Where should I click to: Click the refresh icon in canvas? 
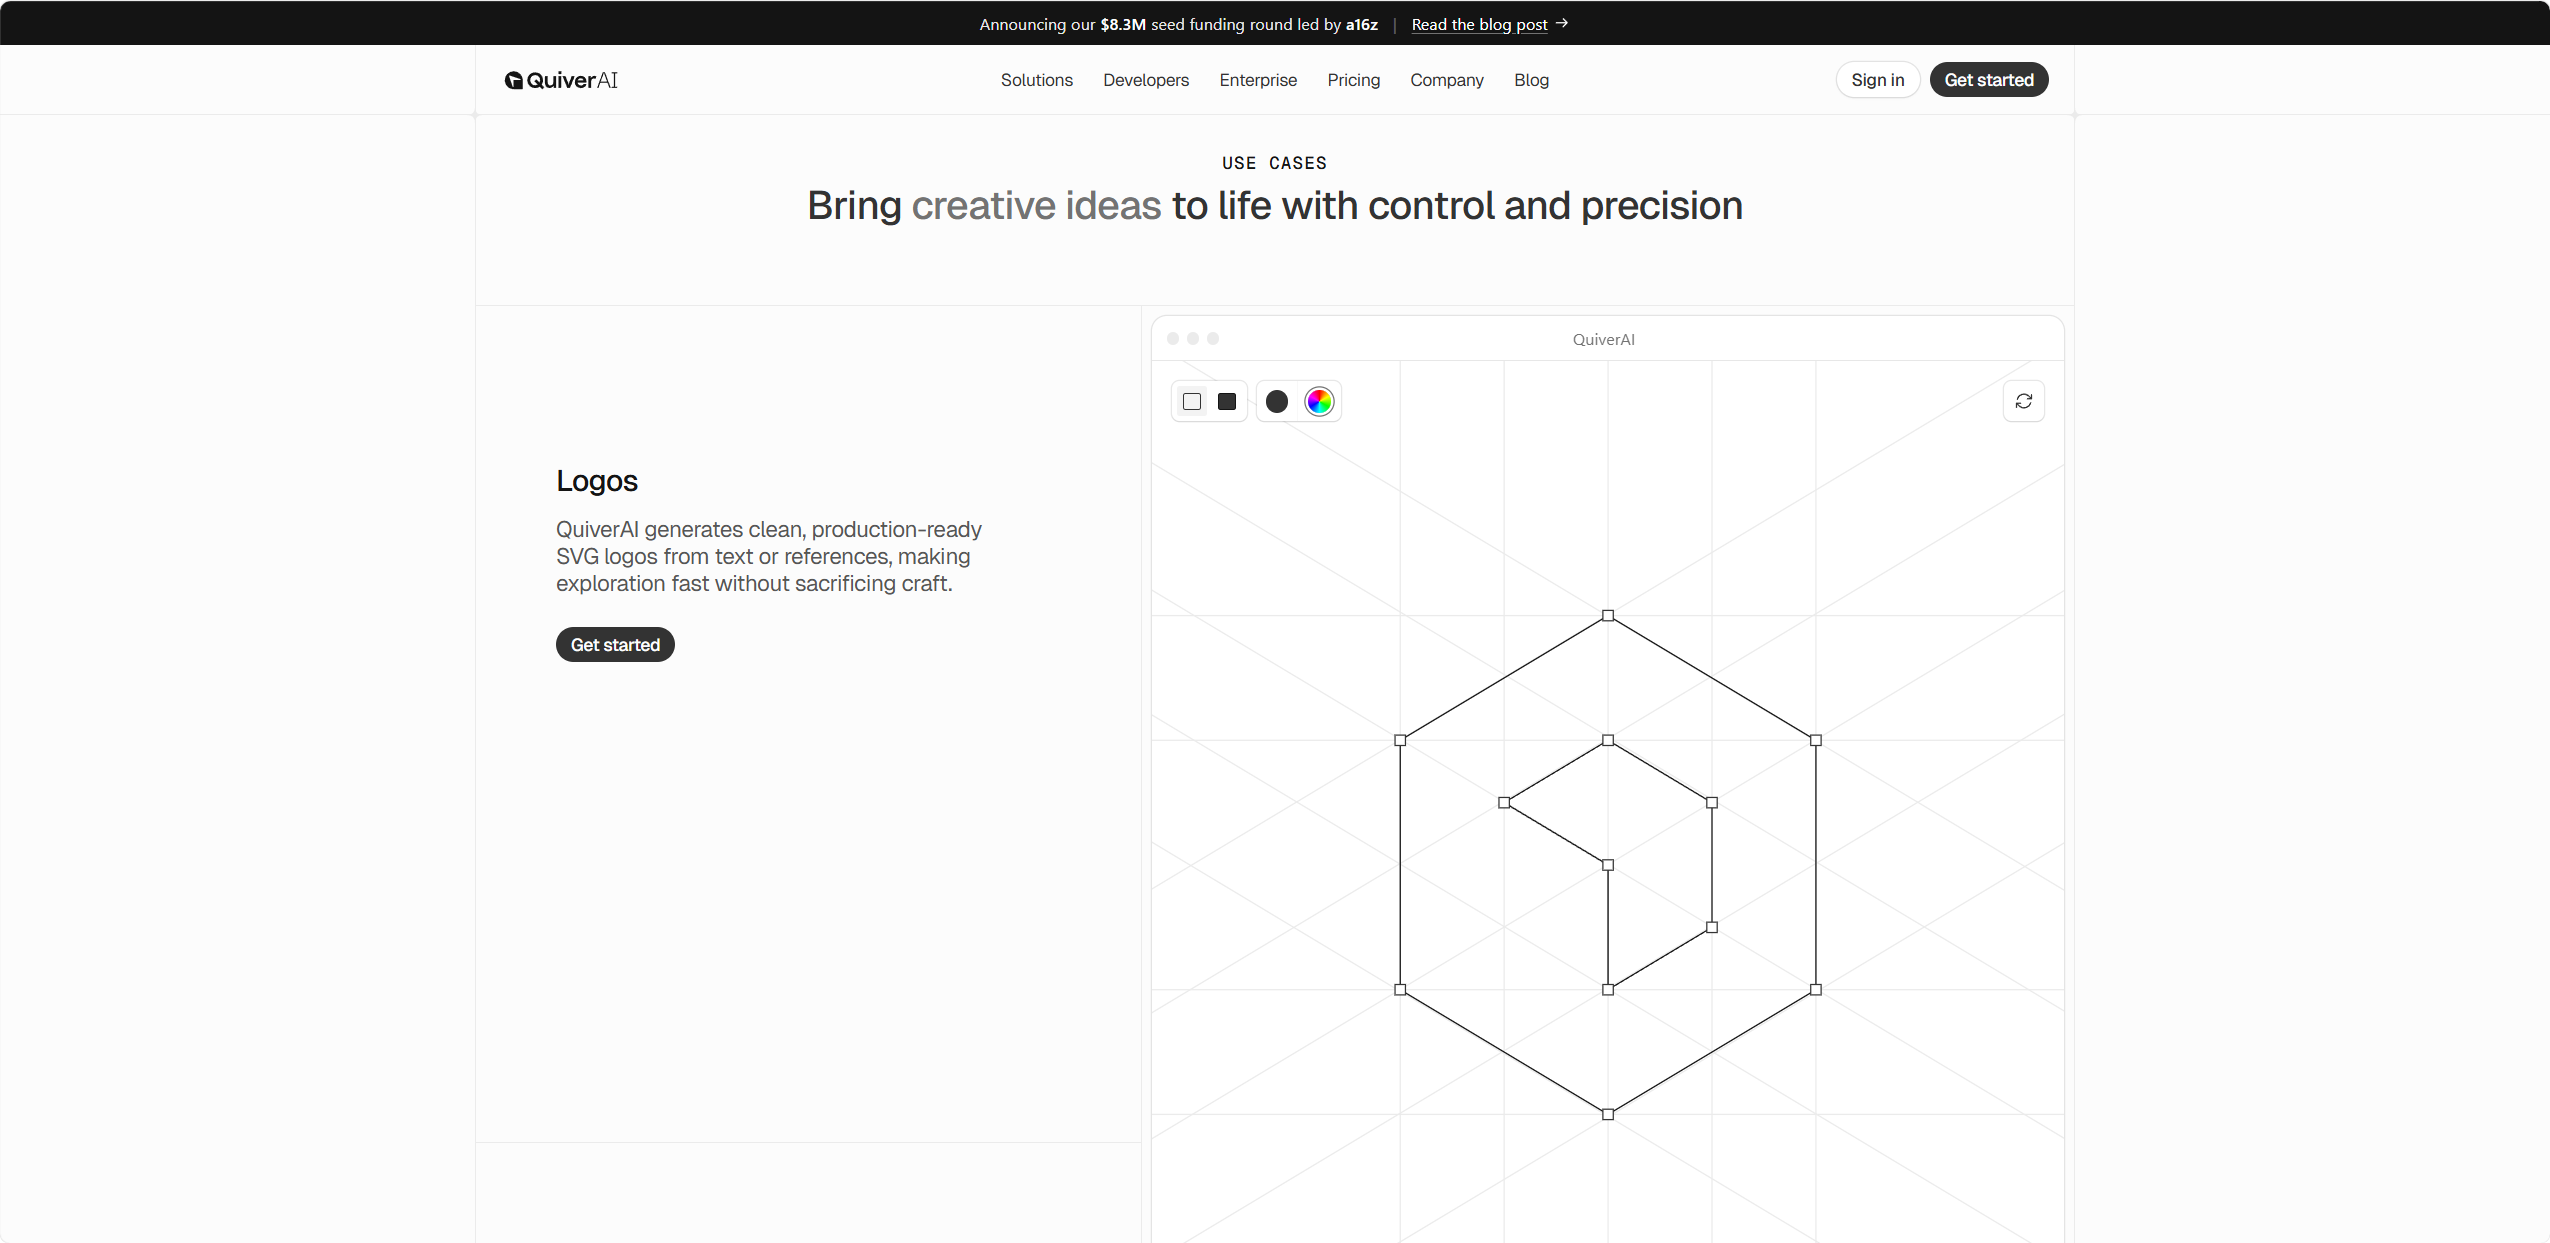2024,401
